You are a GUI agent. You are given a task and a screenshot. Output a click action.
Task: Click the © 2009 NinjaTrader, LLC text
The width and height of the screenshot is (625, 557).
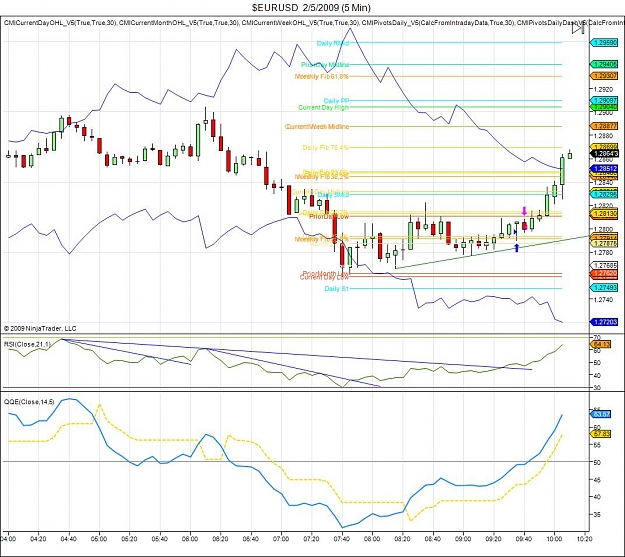click(40, 329)
